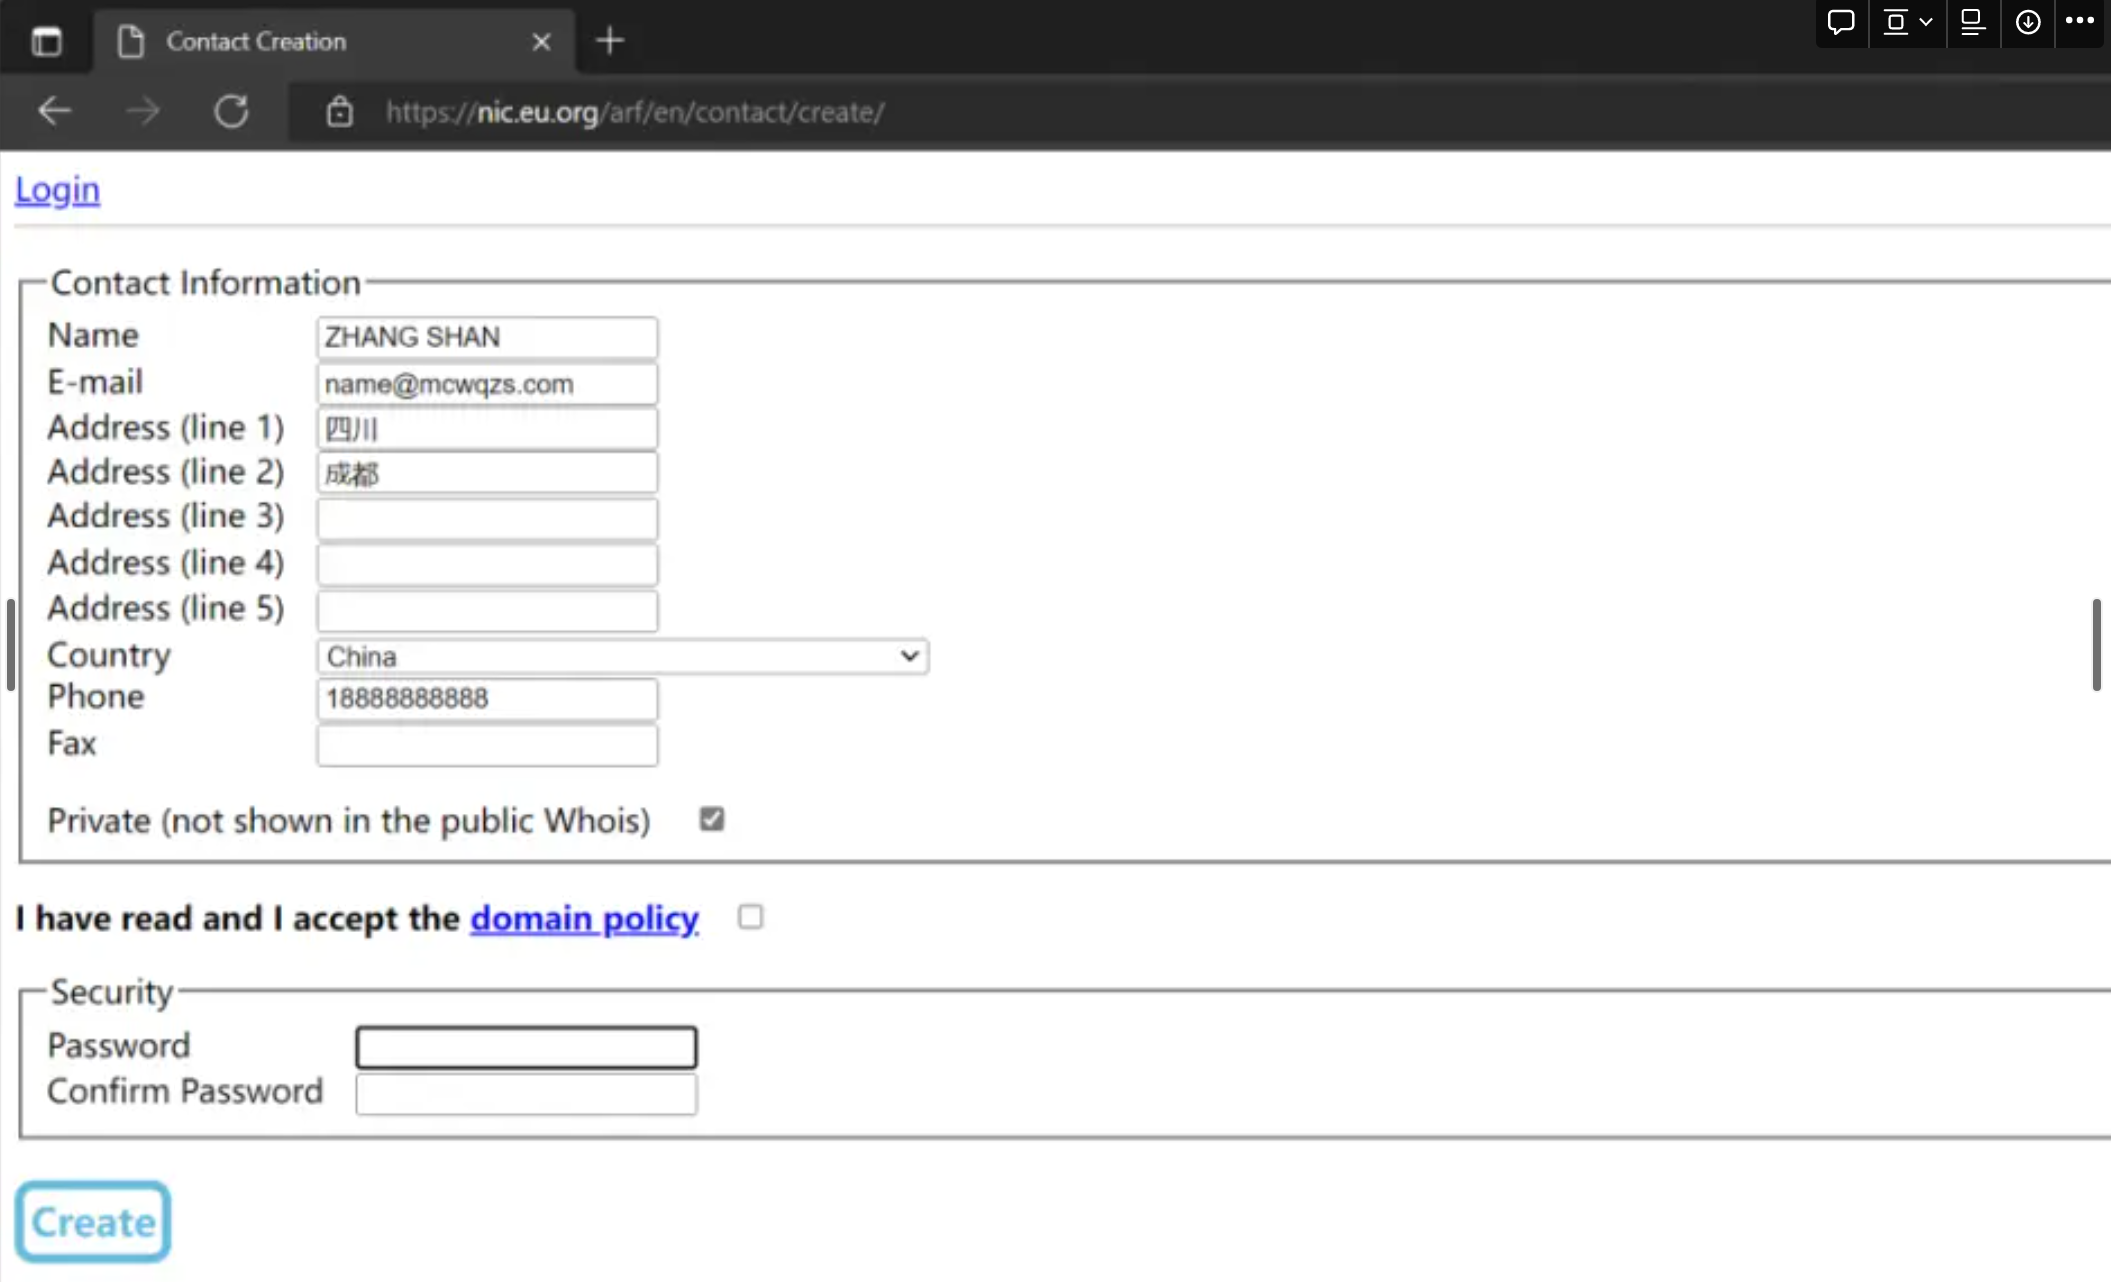Open the Login link
2111x1282 pixels.
(57, 189)
